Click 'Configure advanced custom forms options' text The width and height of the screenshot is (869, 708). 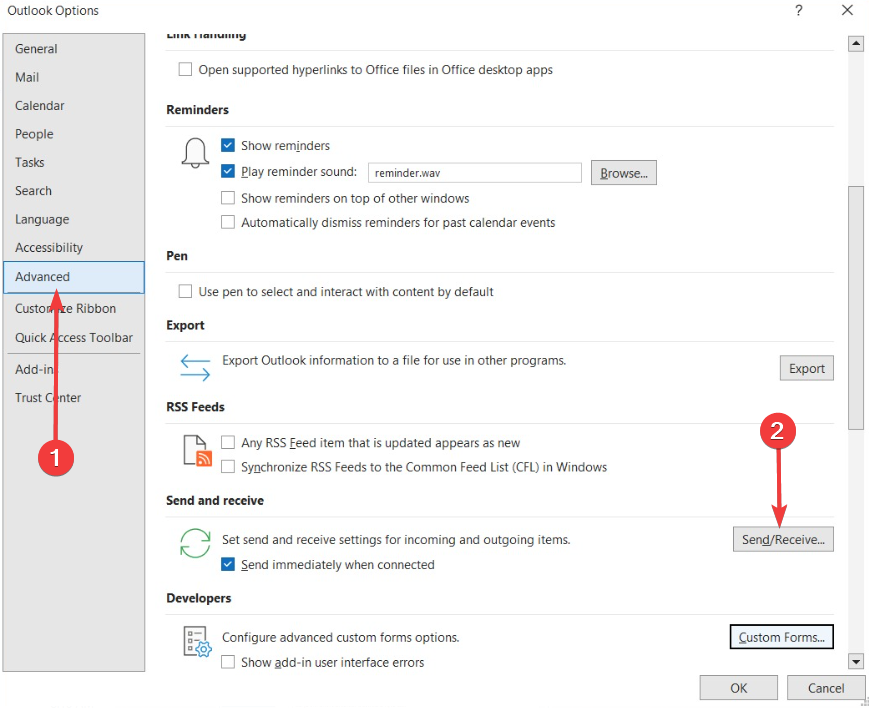pyautogui.click(x=341, y=638)
